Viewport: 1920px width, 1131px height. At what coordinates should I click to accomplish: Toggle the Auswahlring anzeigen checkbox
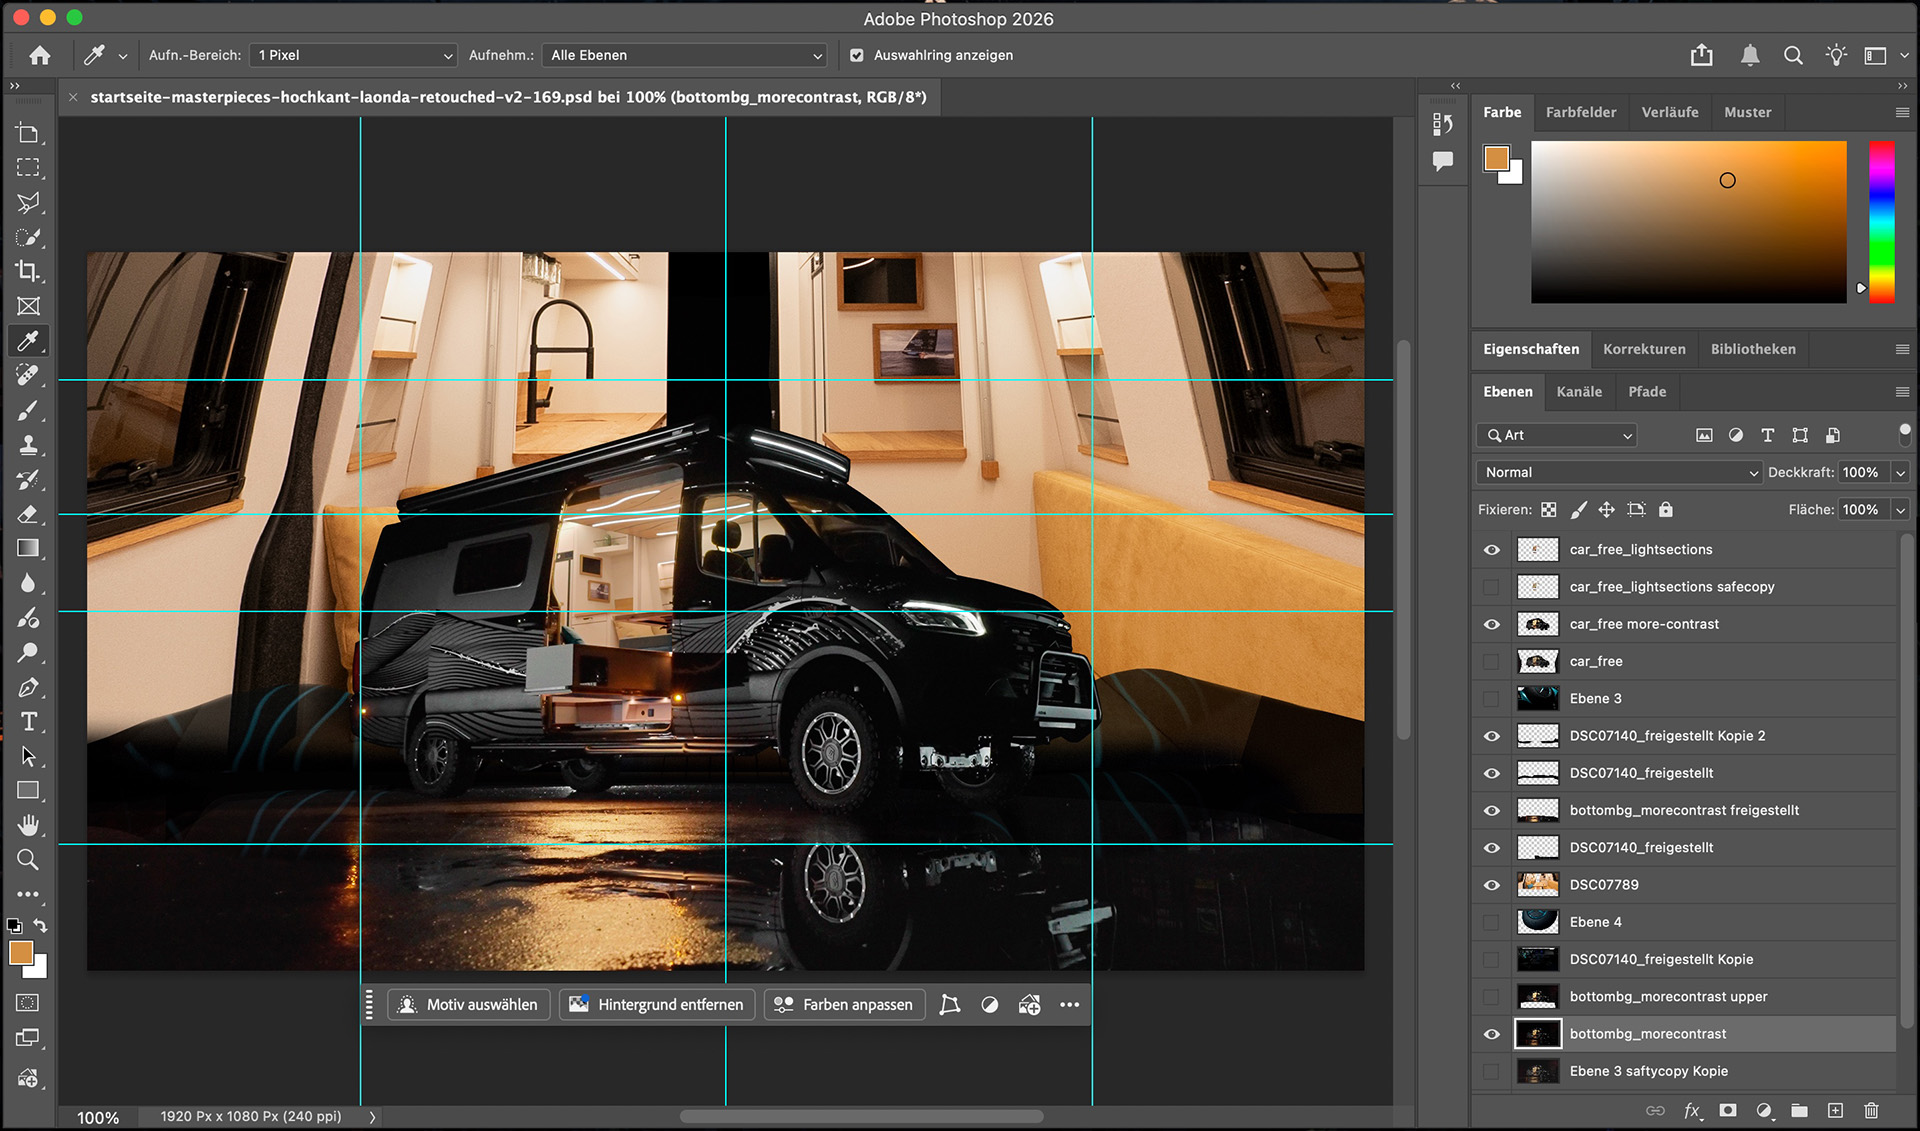(x=857, y=55)
